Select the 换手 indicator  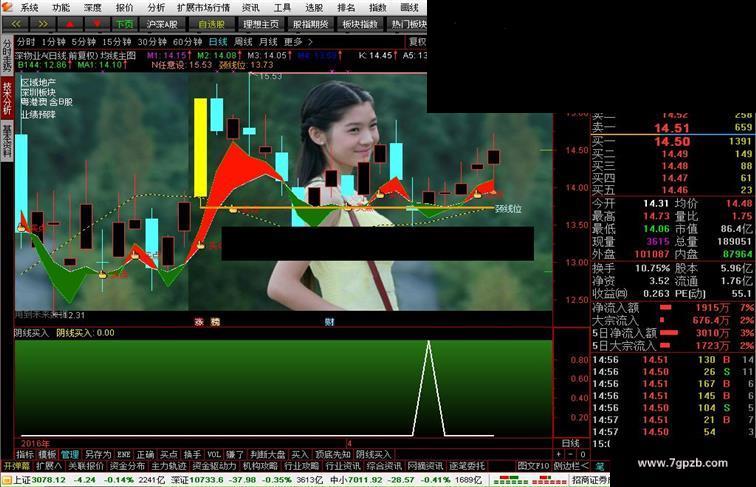pos(192,454)
